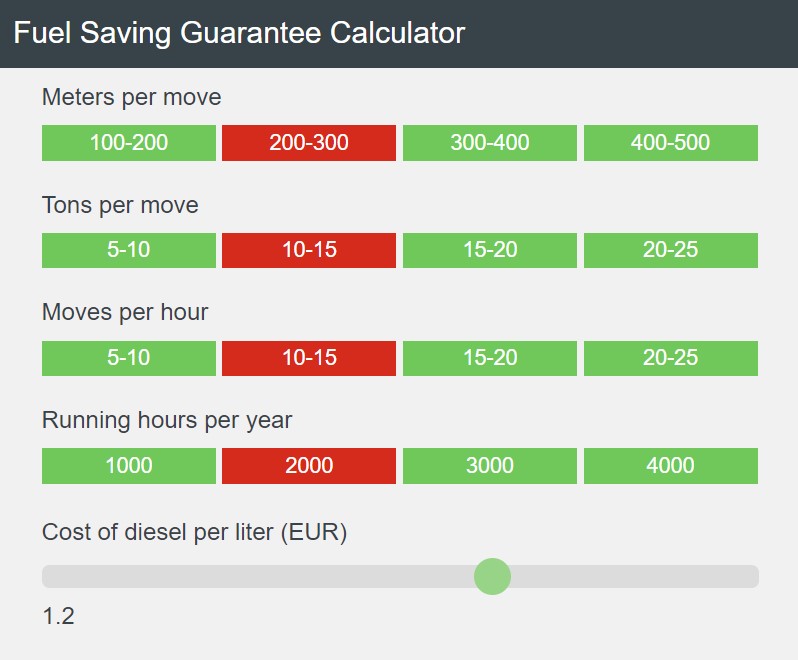Viewport: 798px width, 660px height.
Task: Pick 4000 running hours per year
Action: click(x=670, y=466)
